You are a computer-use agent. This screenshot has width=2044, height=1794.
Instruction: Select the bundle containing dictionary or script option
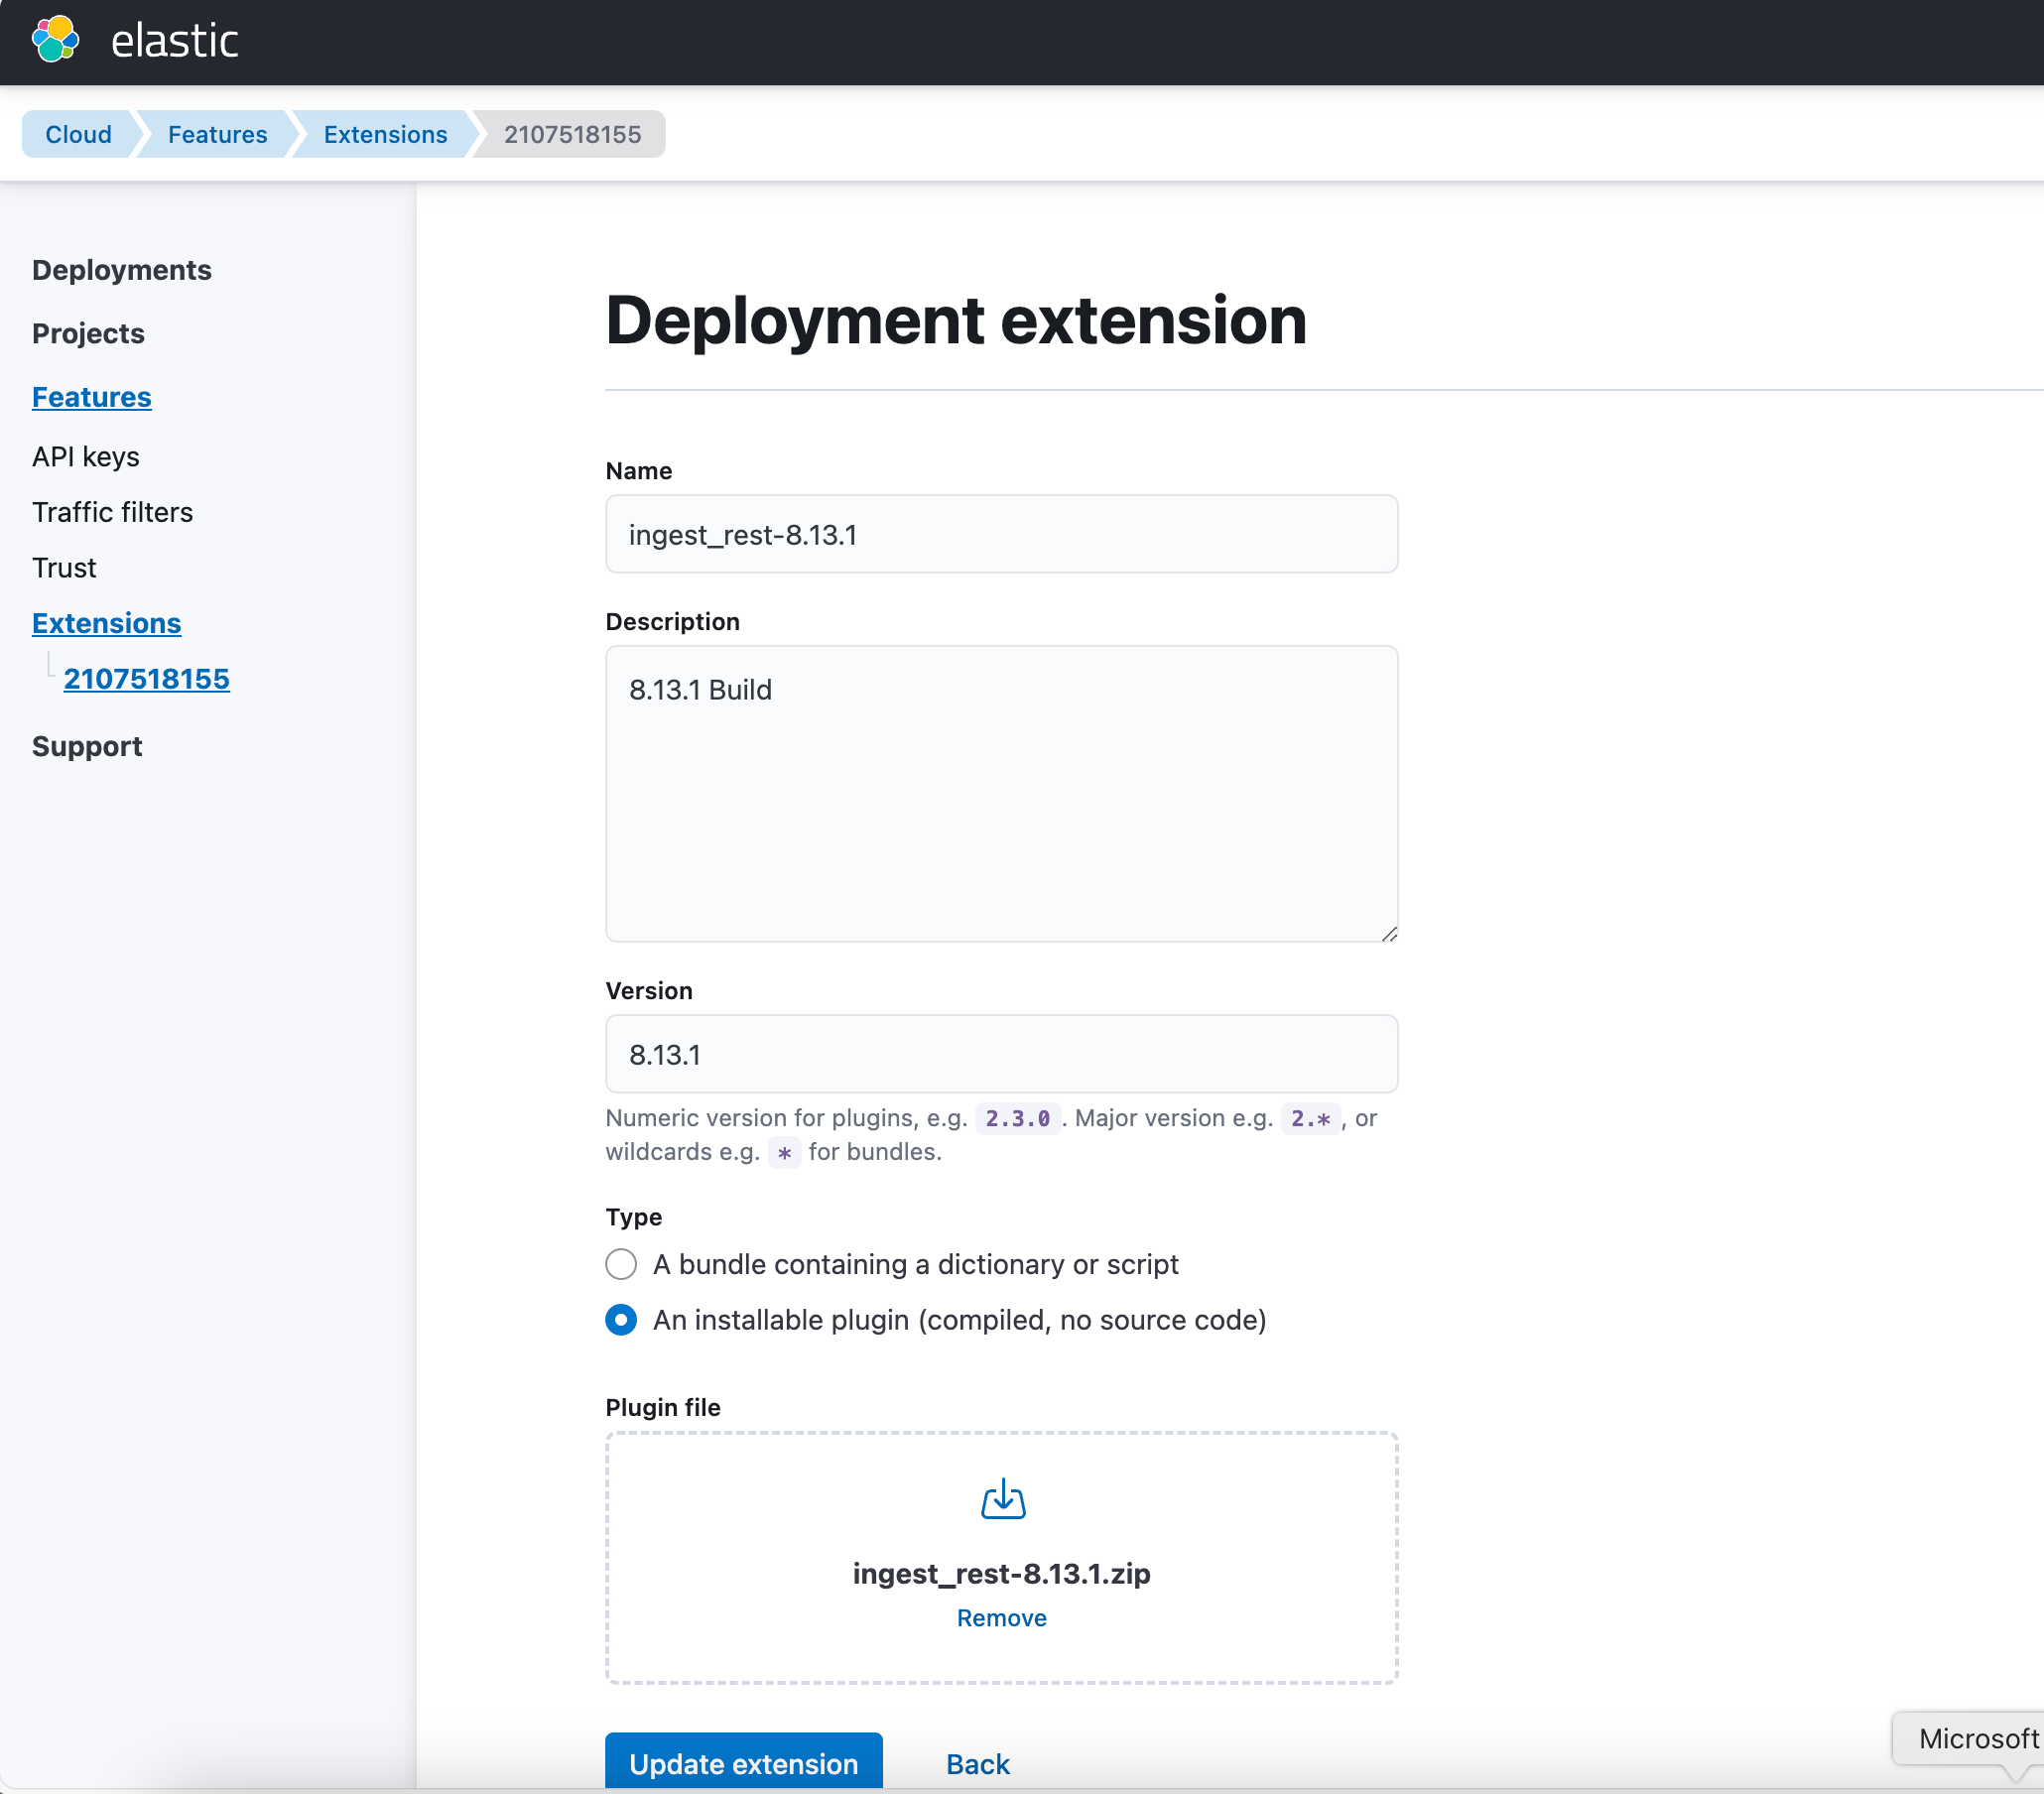[x=621, y=1264]
